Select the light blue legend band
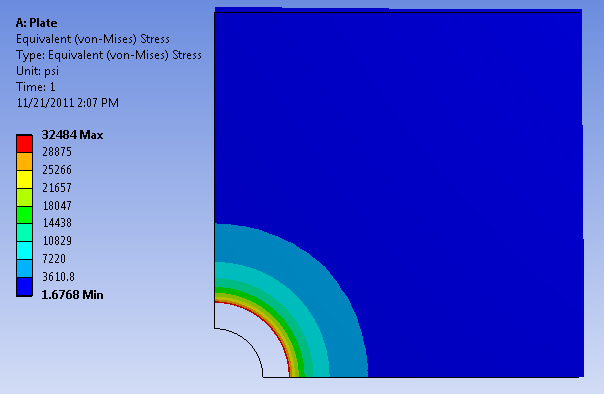This screenshot has width=604, height=394. click(x=24, y=268)
